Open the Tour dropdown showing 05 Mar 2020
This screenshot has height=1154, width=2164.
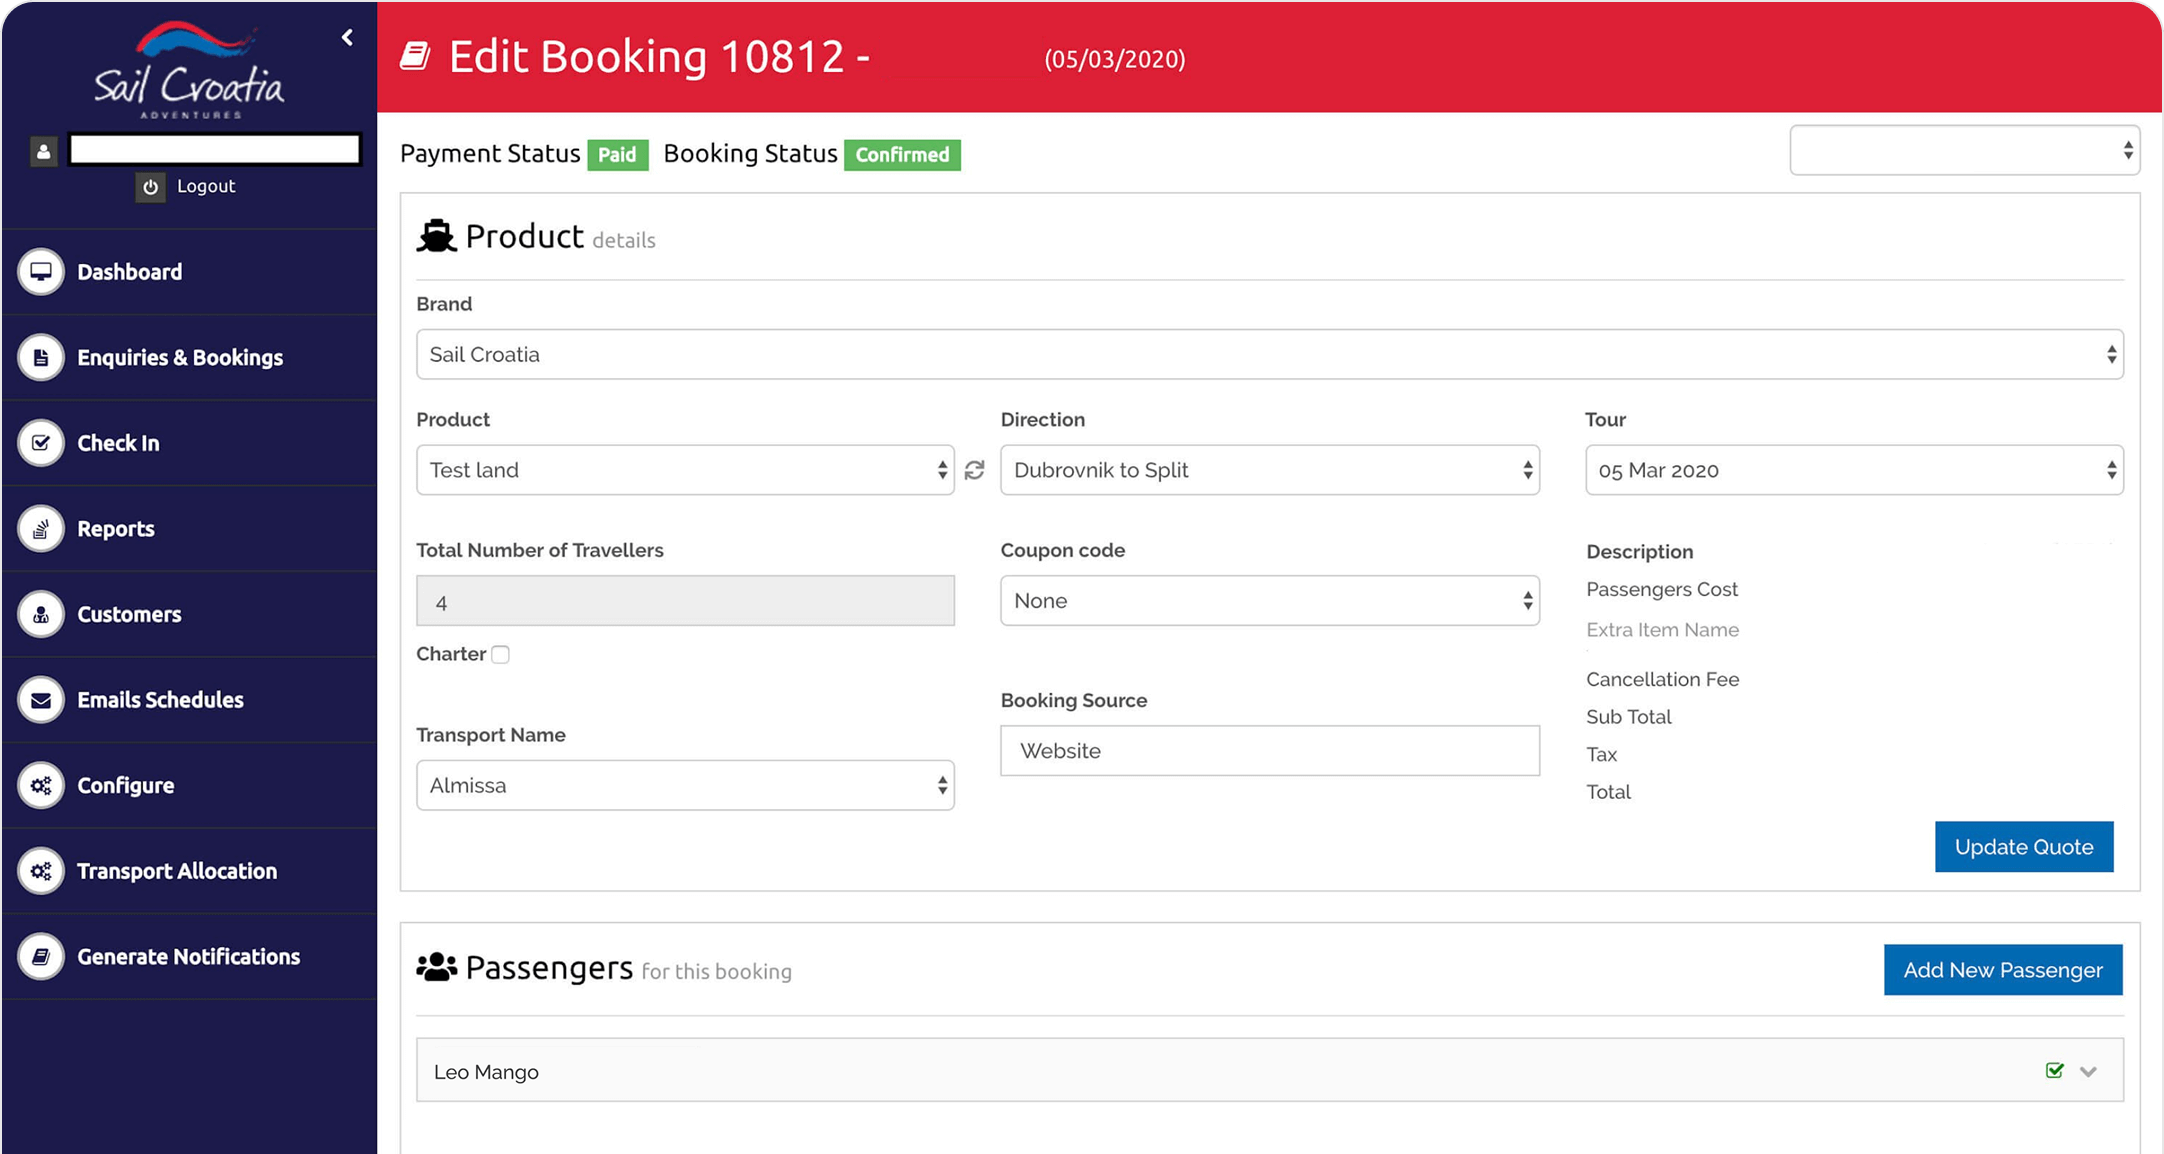coord(1854,470)
